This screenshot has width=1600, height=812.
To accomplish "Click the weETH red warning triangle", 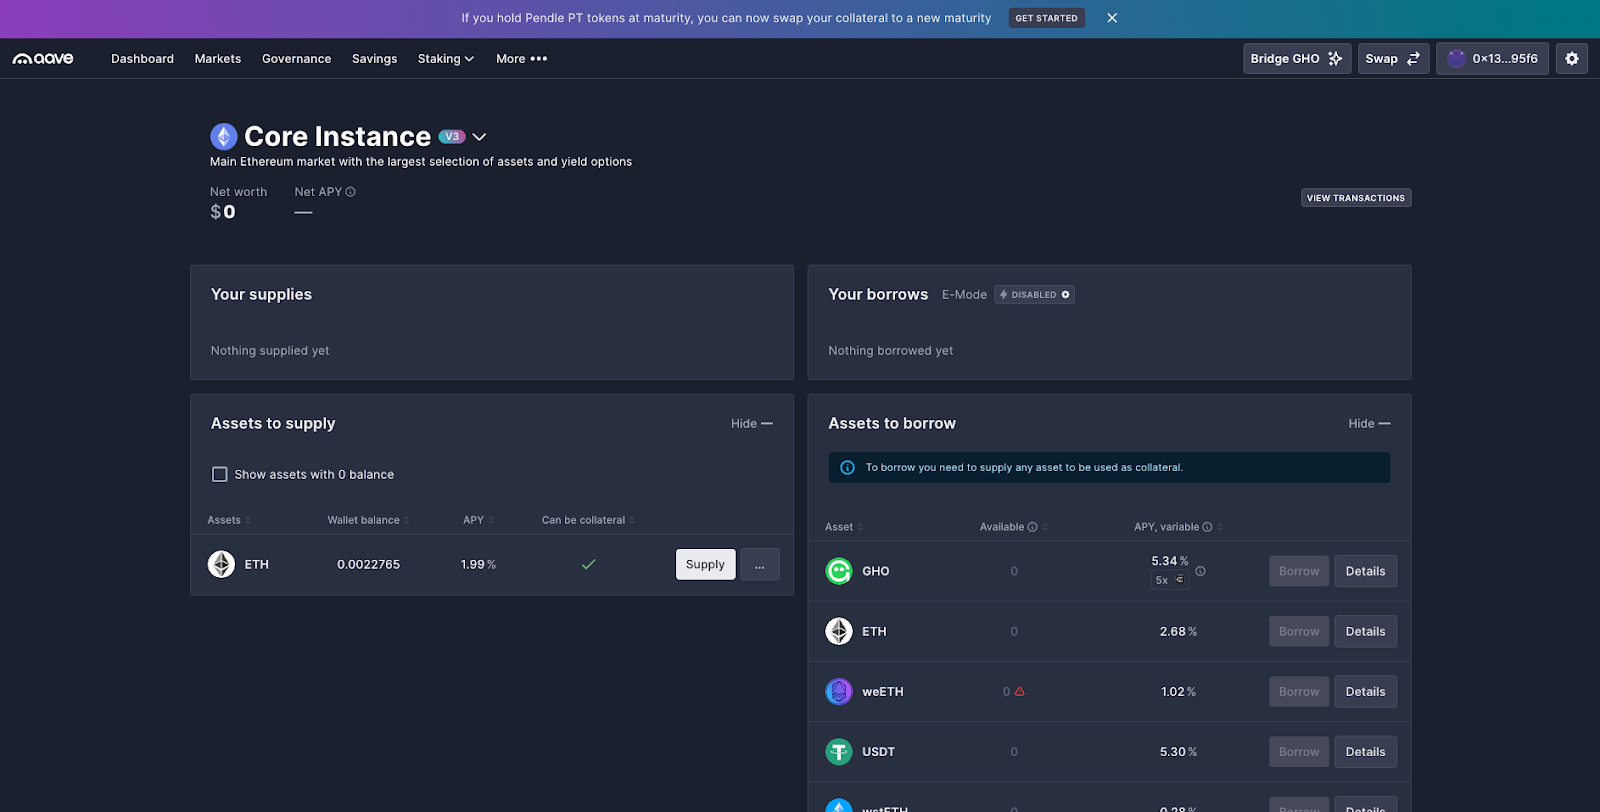I will tap(1020, 691).
